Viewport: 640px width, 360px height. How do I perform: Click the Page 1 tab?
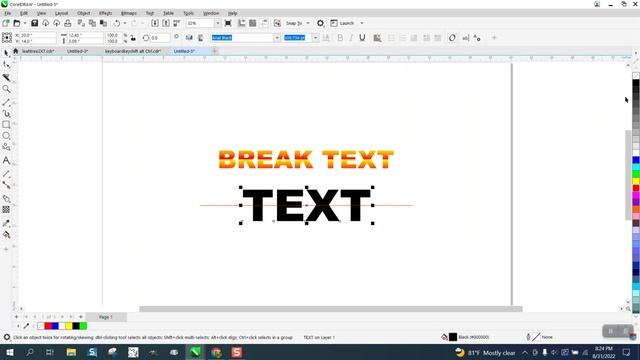click(x=106, y=317)
